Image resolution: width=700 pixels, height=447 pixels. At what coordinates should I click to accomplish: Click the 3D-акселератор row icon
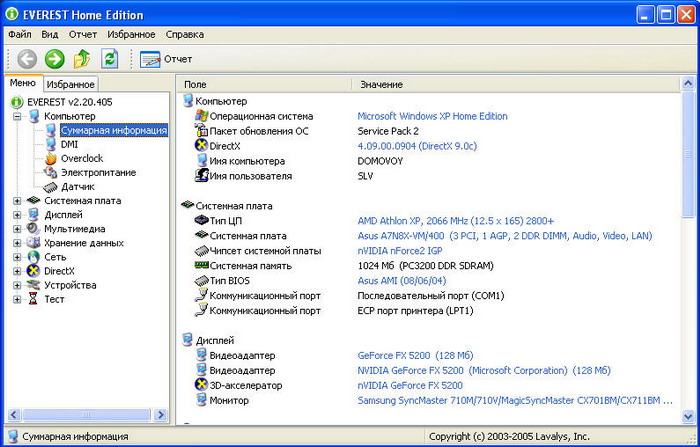tap(201, 384)
